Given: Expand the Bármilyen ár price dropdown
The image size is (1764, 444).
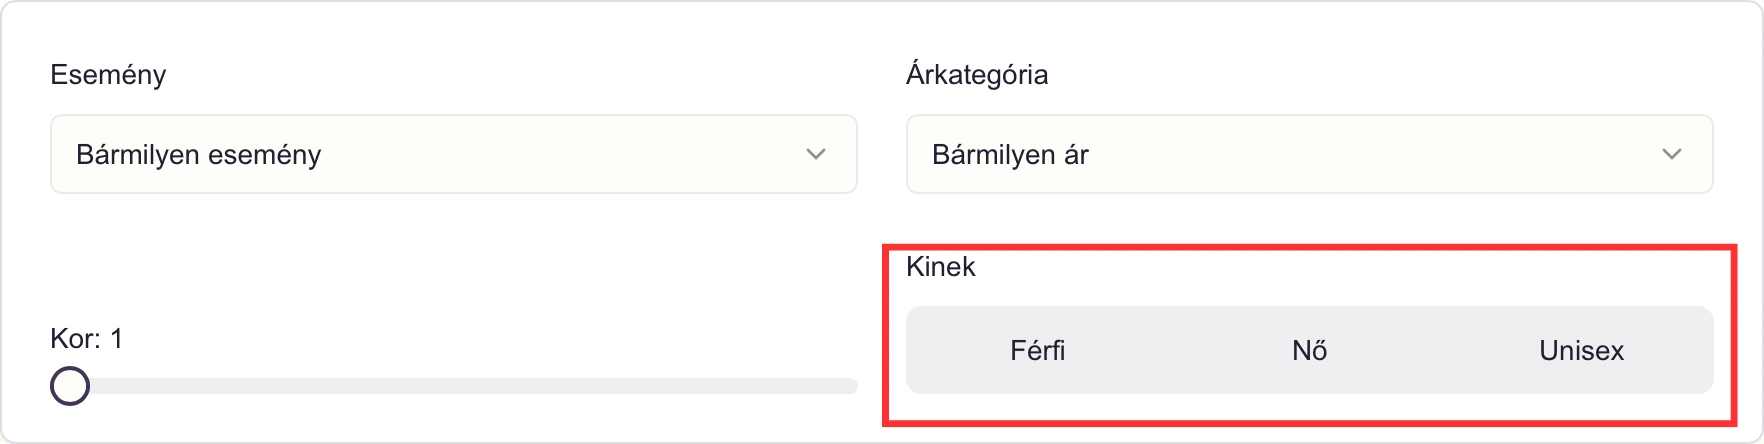Looking at the screenshot, I should 1309,154.
